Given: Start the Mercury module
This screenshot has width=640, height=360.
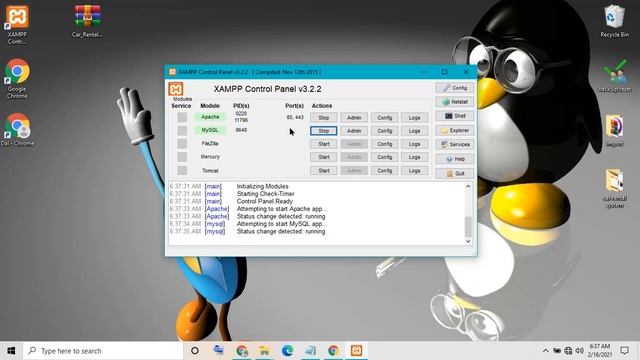Looking at the screenshot, I should pyautogui.click(x=324, y=157).
